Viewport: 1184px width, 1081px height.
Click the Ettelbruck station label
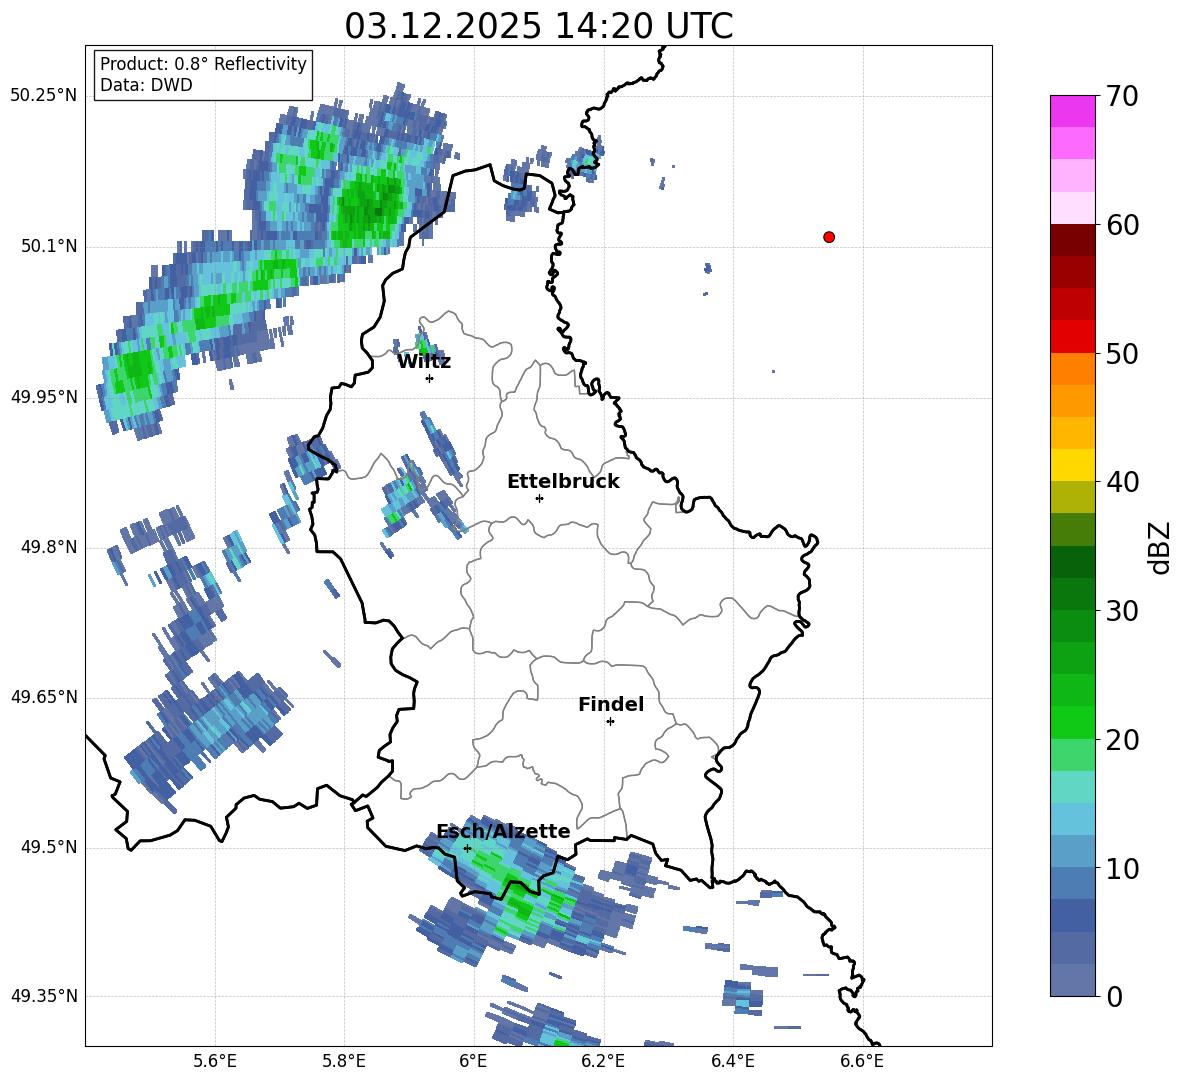563,482
